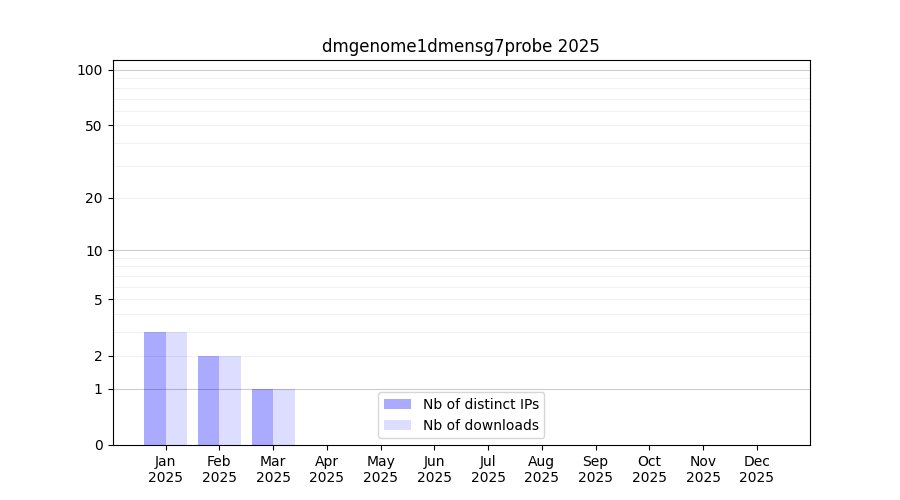Select the 5 tick label on y-axis

[98, 300]
